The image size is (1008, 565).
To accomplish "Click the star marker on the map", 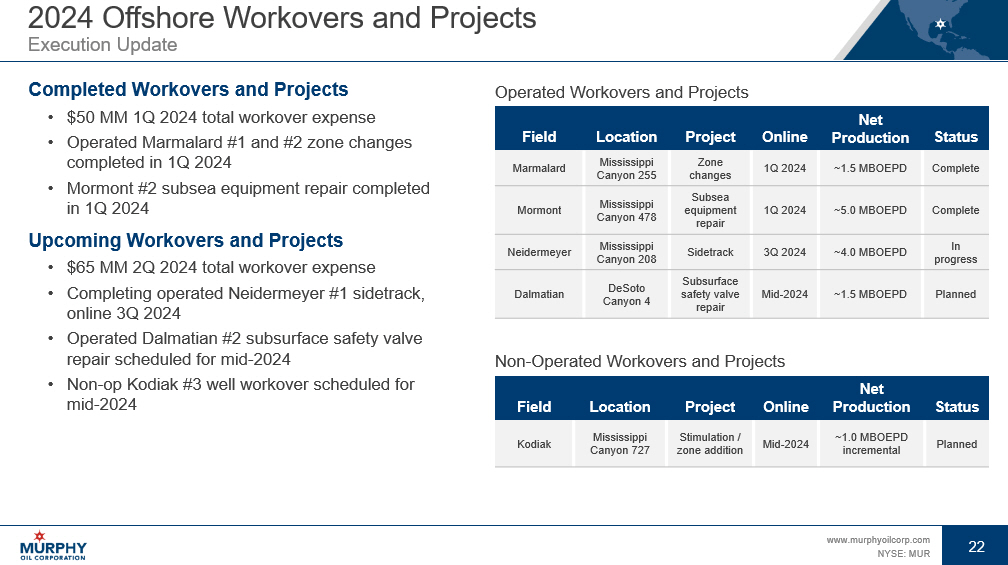I will tap(939, 24).
